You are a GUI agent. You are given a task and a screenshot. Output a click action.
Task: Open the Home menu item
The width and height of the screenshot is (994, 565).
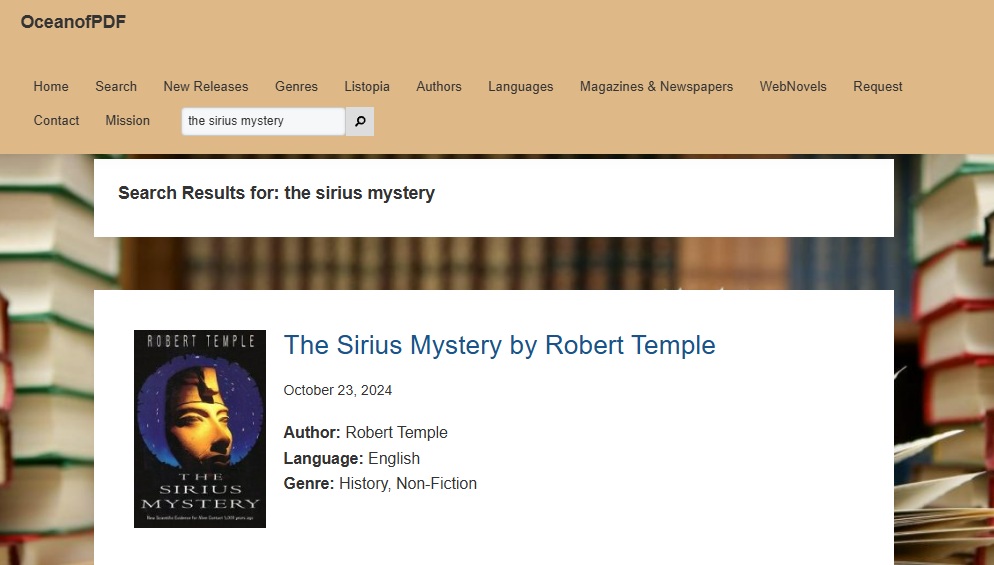[x=51, y=87]
